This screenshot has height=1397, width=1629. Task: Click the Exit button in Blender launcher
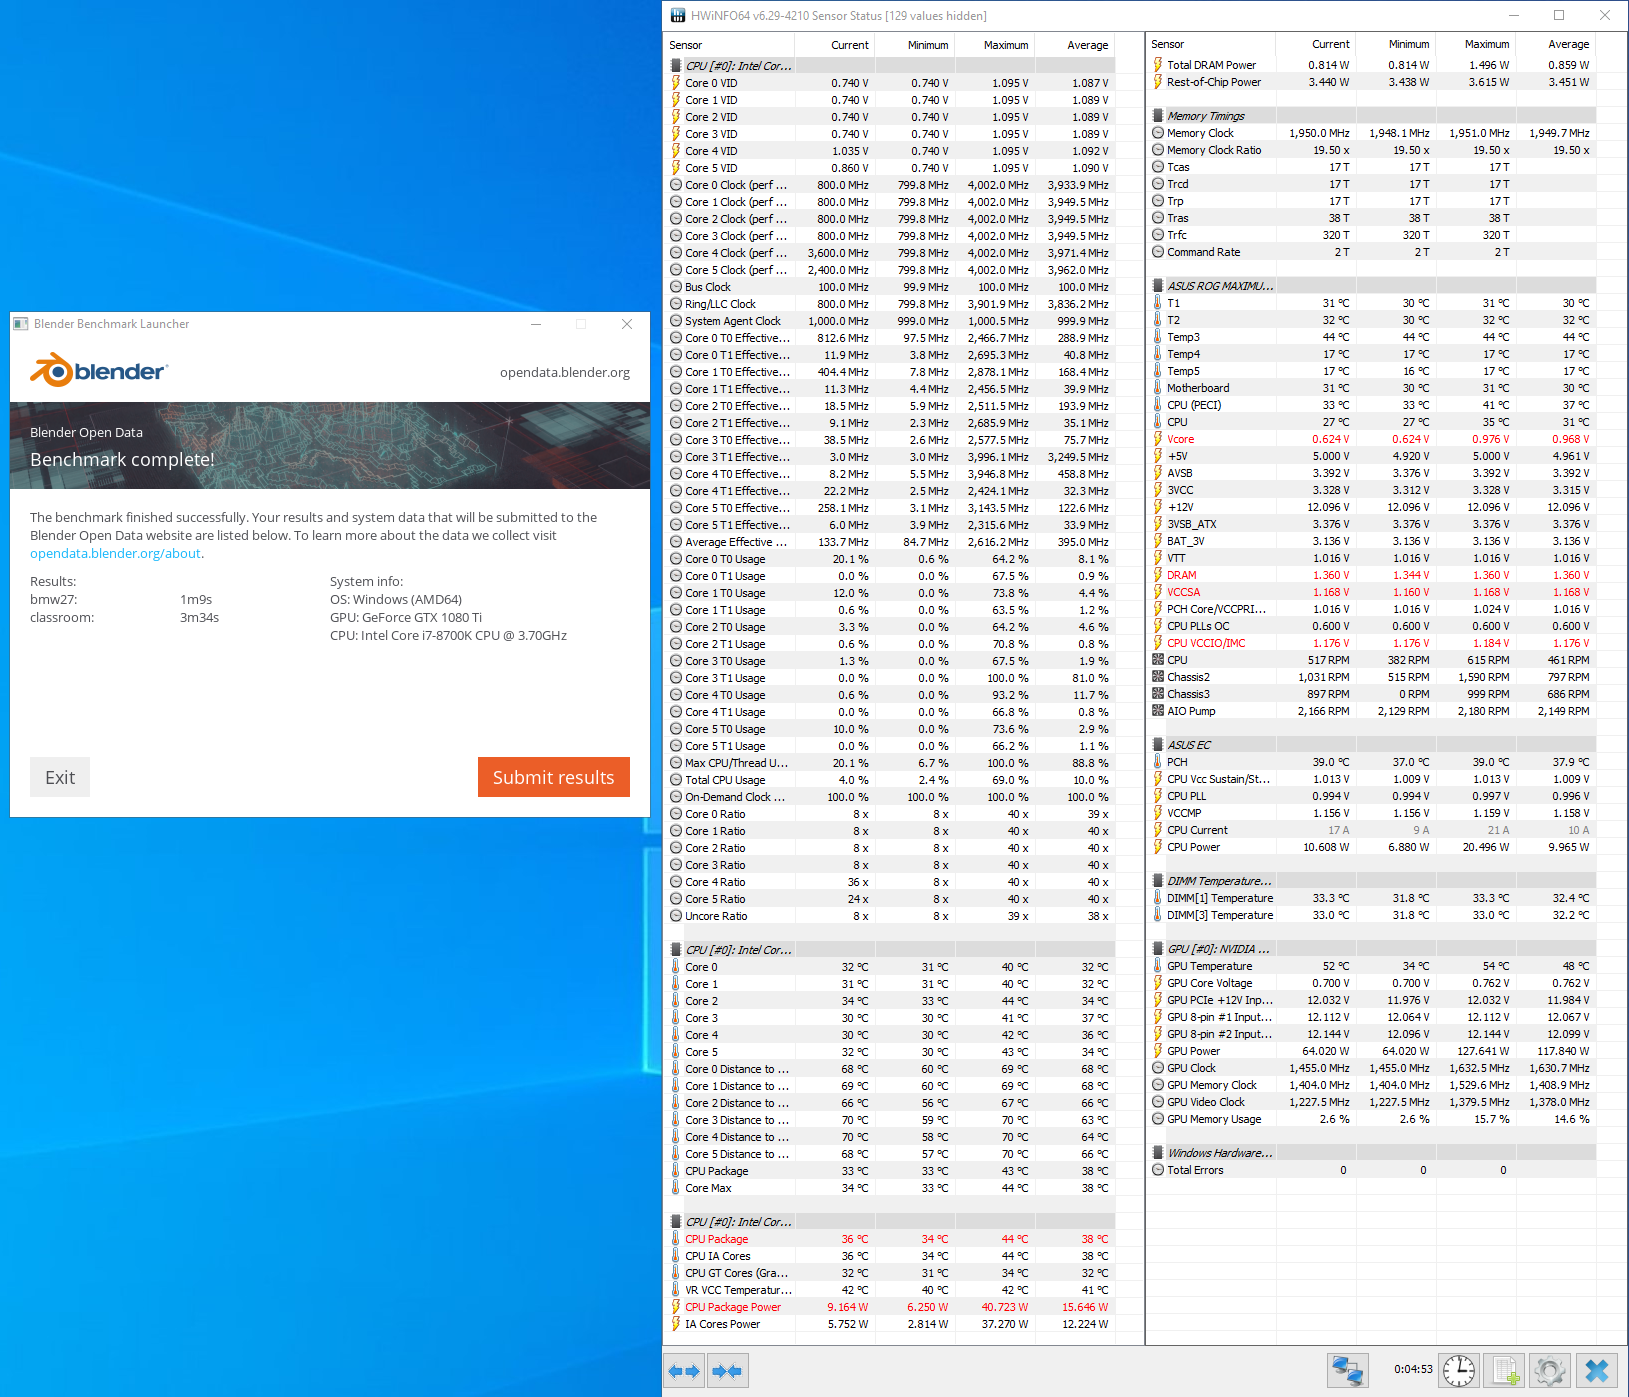(x=60, y=777)
